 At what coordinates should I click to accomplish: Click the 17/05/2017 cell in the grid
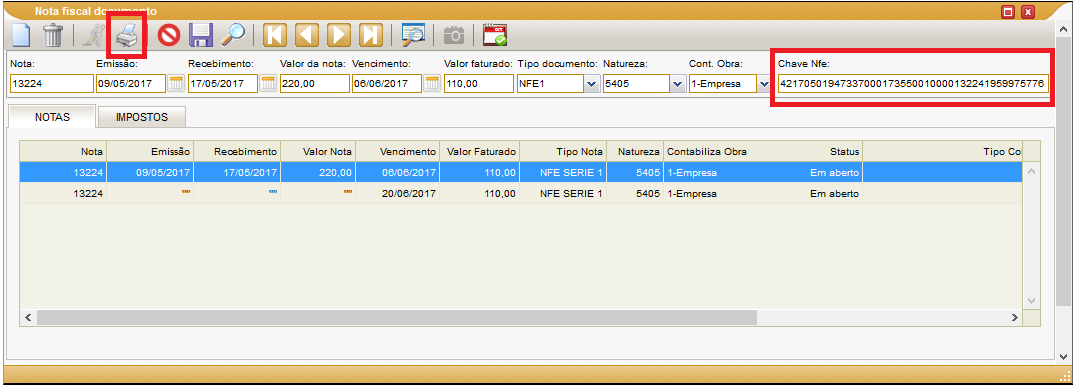tap(237, 172)
